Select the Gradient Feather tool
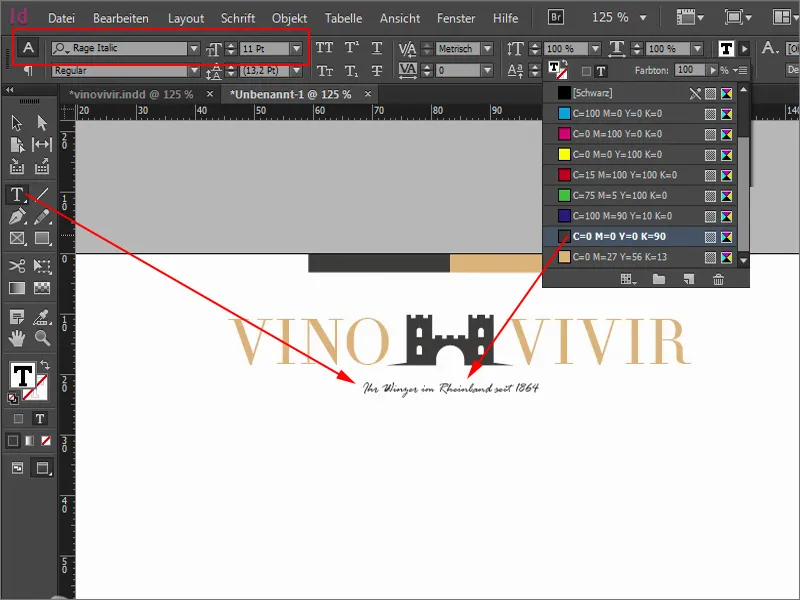Viewport: 800px width, 600px height. (x=42, y=288)
